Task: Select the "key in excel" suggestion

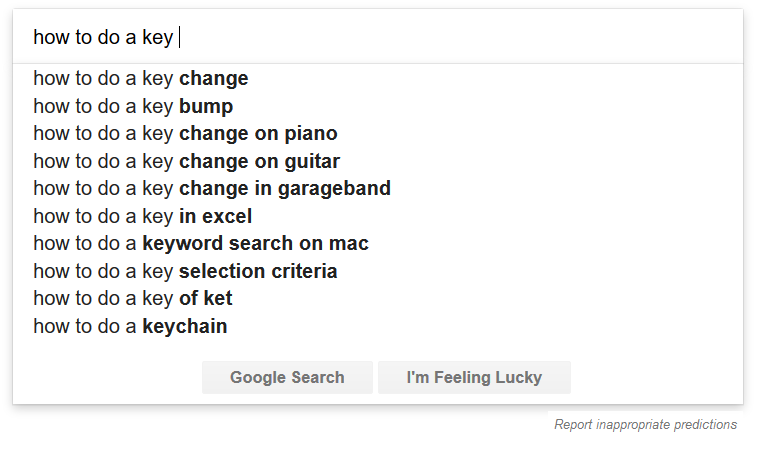Action: click(x=142, y=216)
